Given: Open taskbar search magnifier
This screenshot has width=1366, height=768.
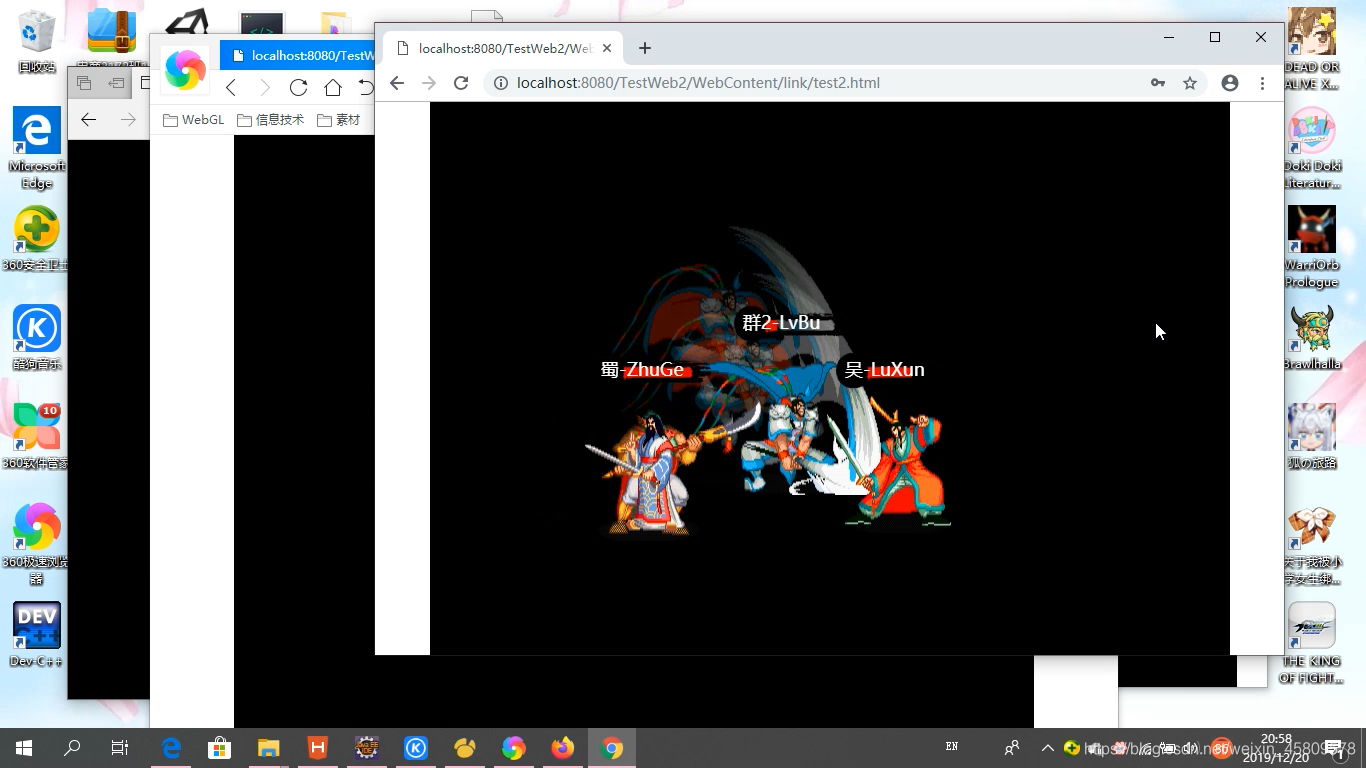Looking at the screenshot, I should 72,748.
